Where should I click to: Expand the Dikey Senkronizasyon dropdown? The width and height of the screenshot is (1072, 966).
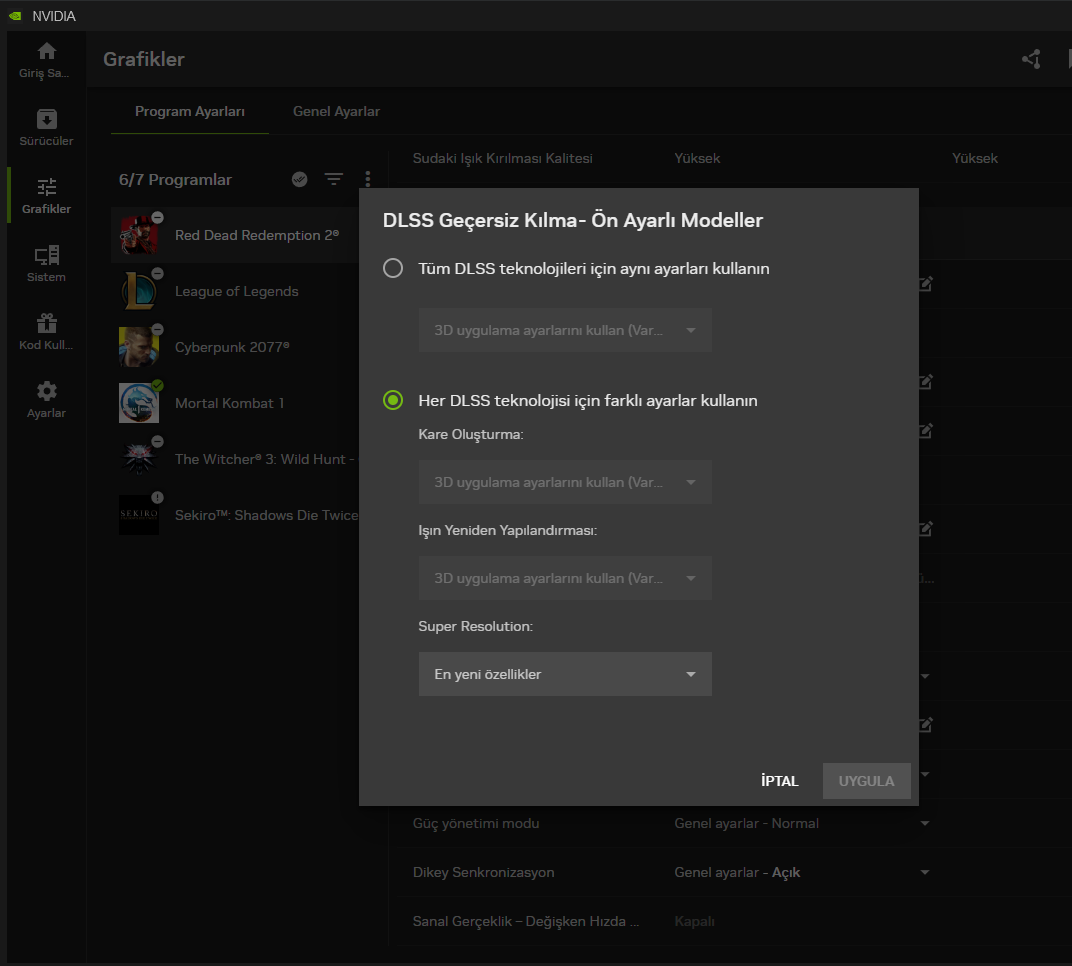coord(925,872)
